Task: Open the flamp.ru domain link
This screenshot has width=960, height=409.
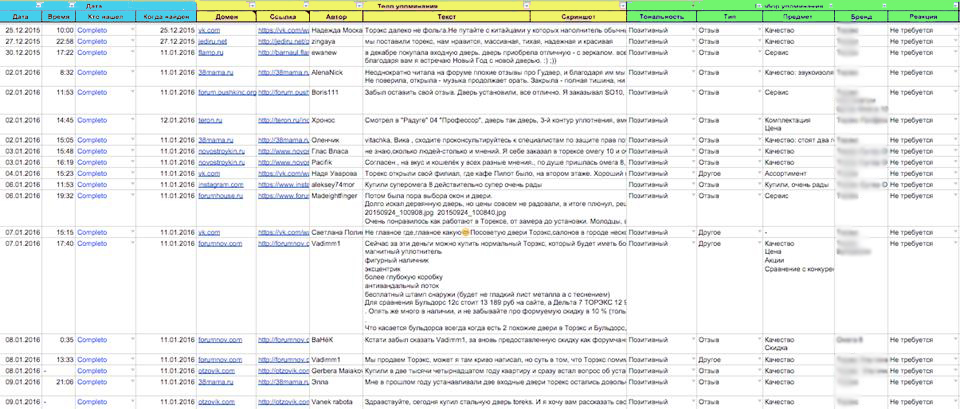Action: [x=211, y=53]
